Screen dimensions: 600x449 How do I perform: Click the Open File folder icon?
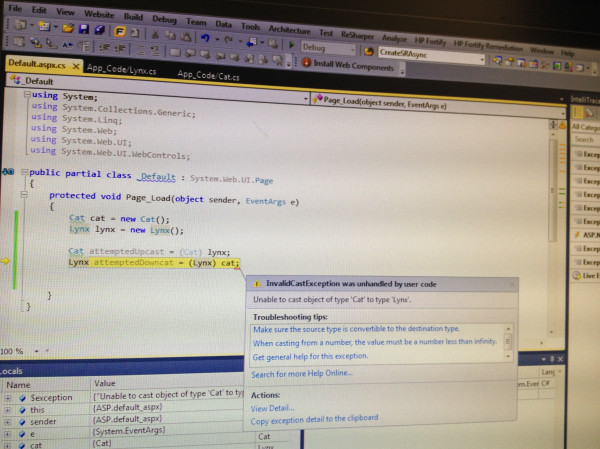[68, 28]
